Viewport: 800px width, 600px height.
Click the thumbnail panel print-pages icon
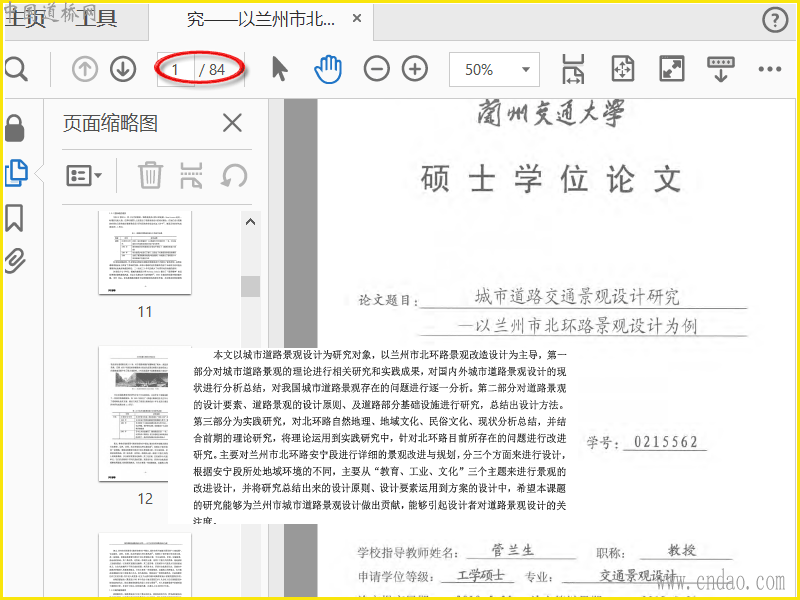pos(192,176)
